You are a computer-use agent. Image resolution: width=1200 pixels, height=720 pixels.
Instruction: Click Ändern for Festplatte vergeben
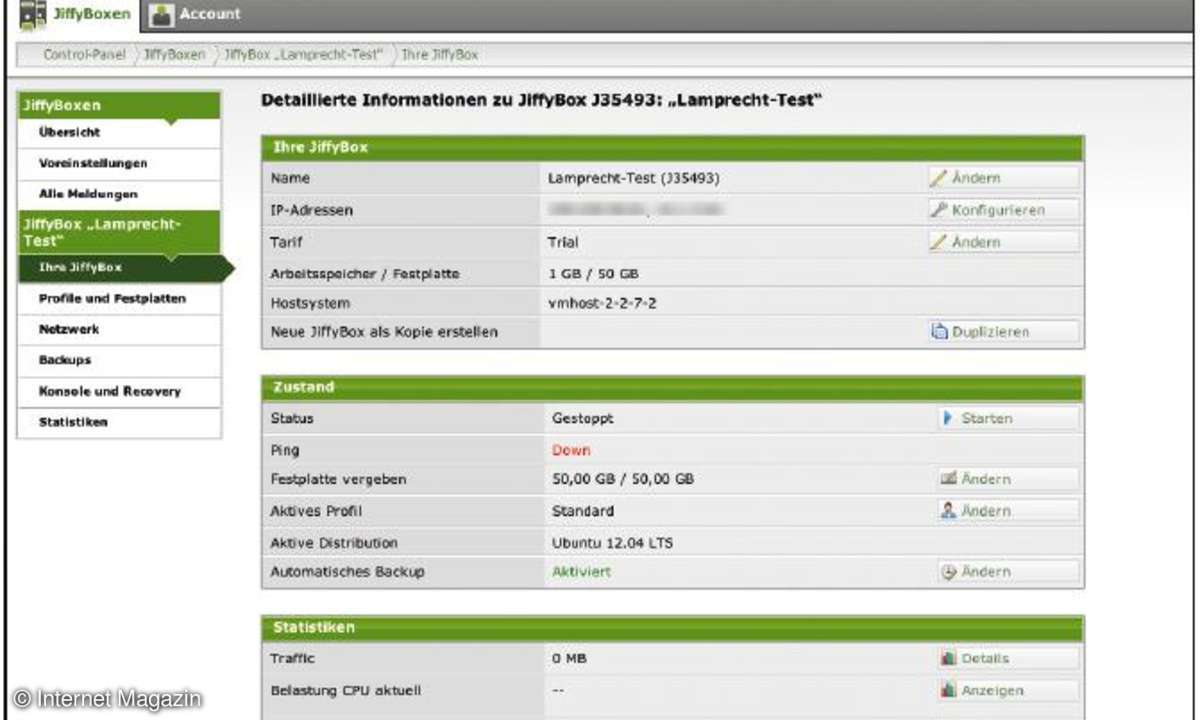point(1008,479)
